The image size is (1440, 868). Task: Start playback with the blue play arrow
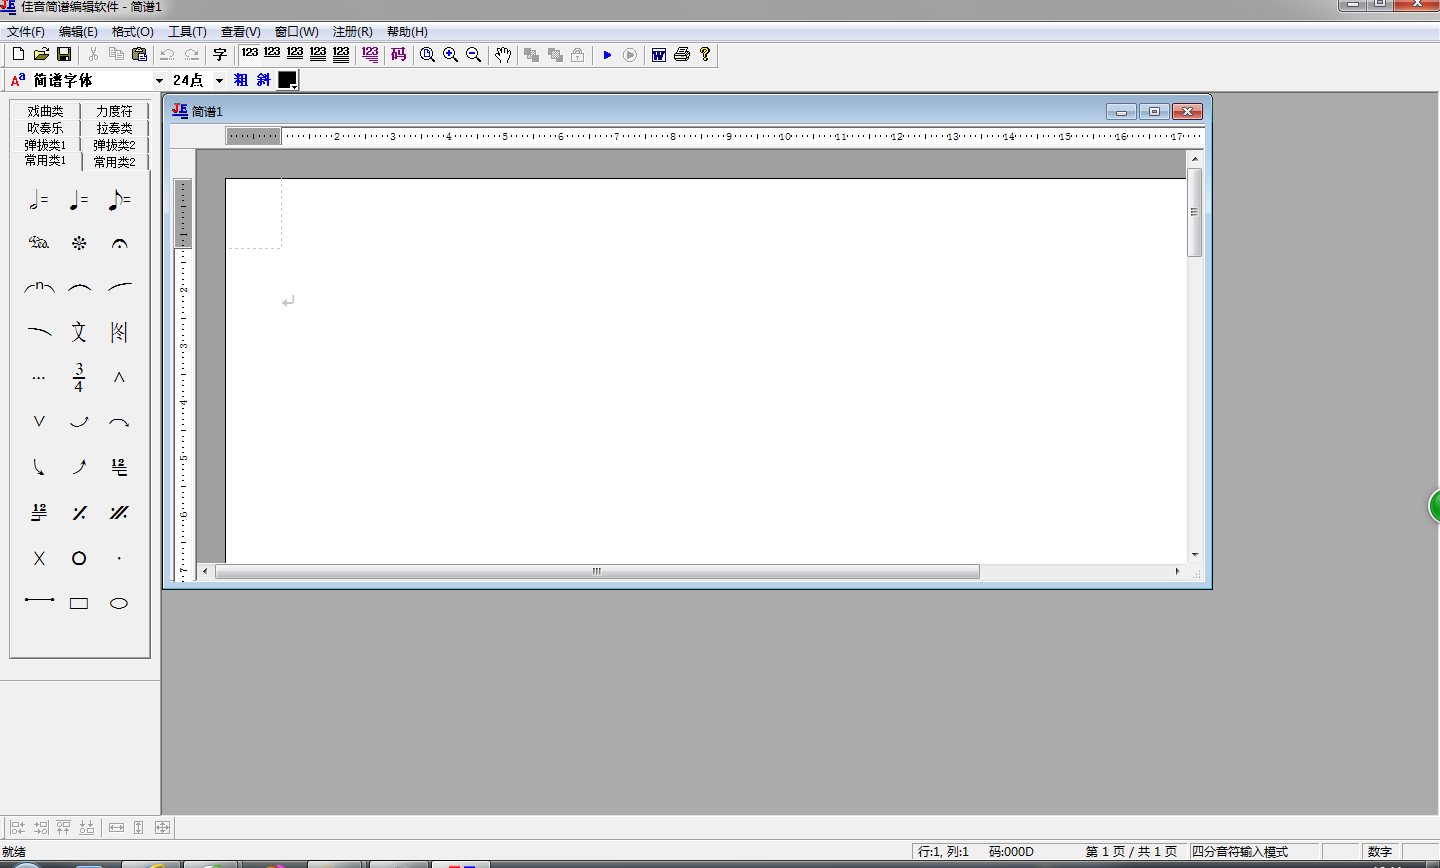607,55
